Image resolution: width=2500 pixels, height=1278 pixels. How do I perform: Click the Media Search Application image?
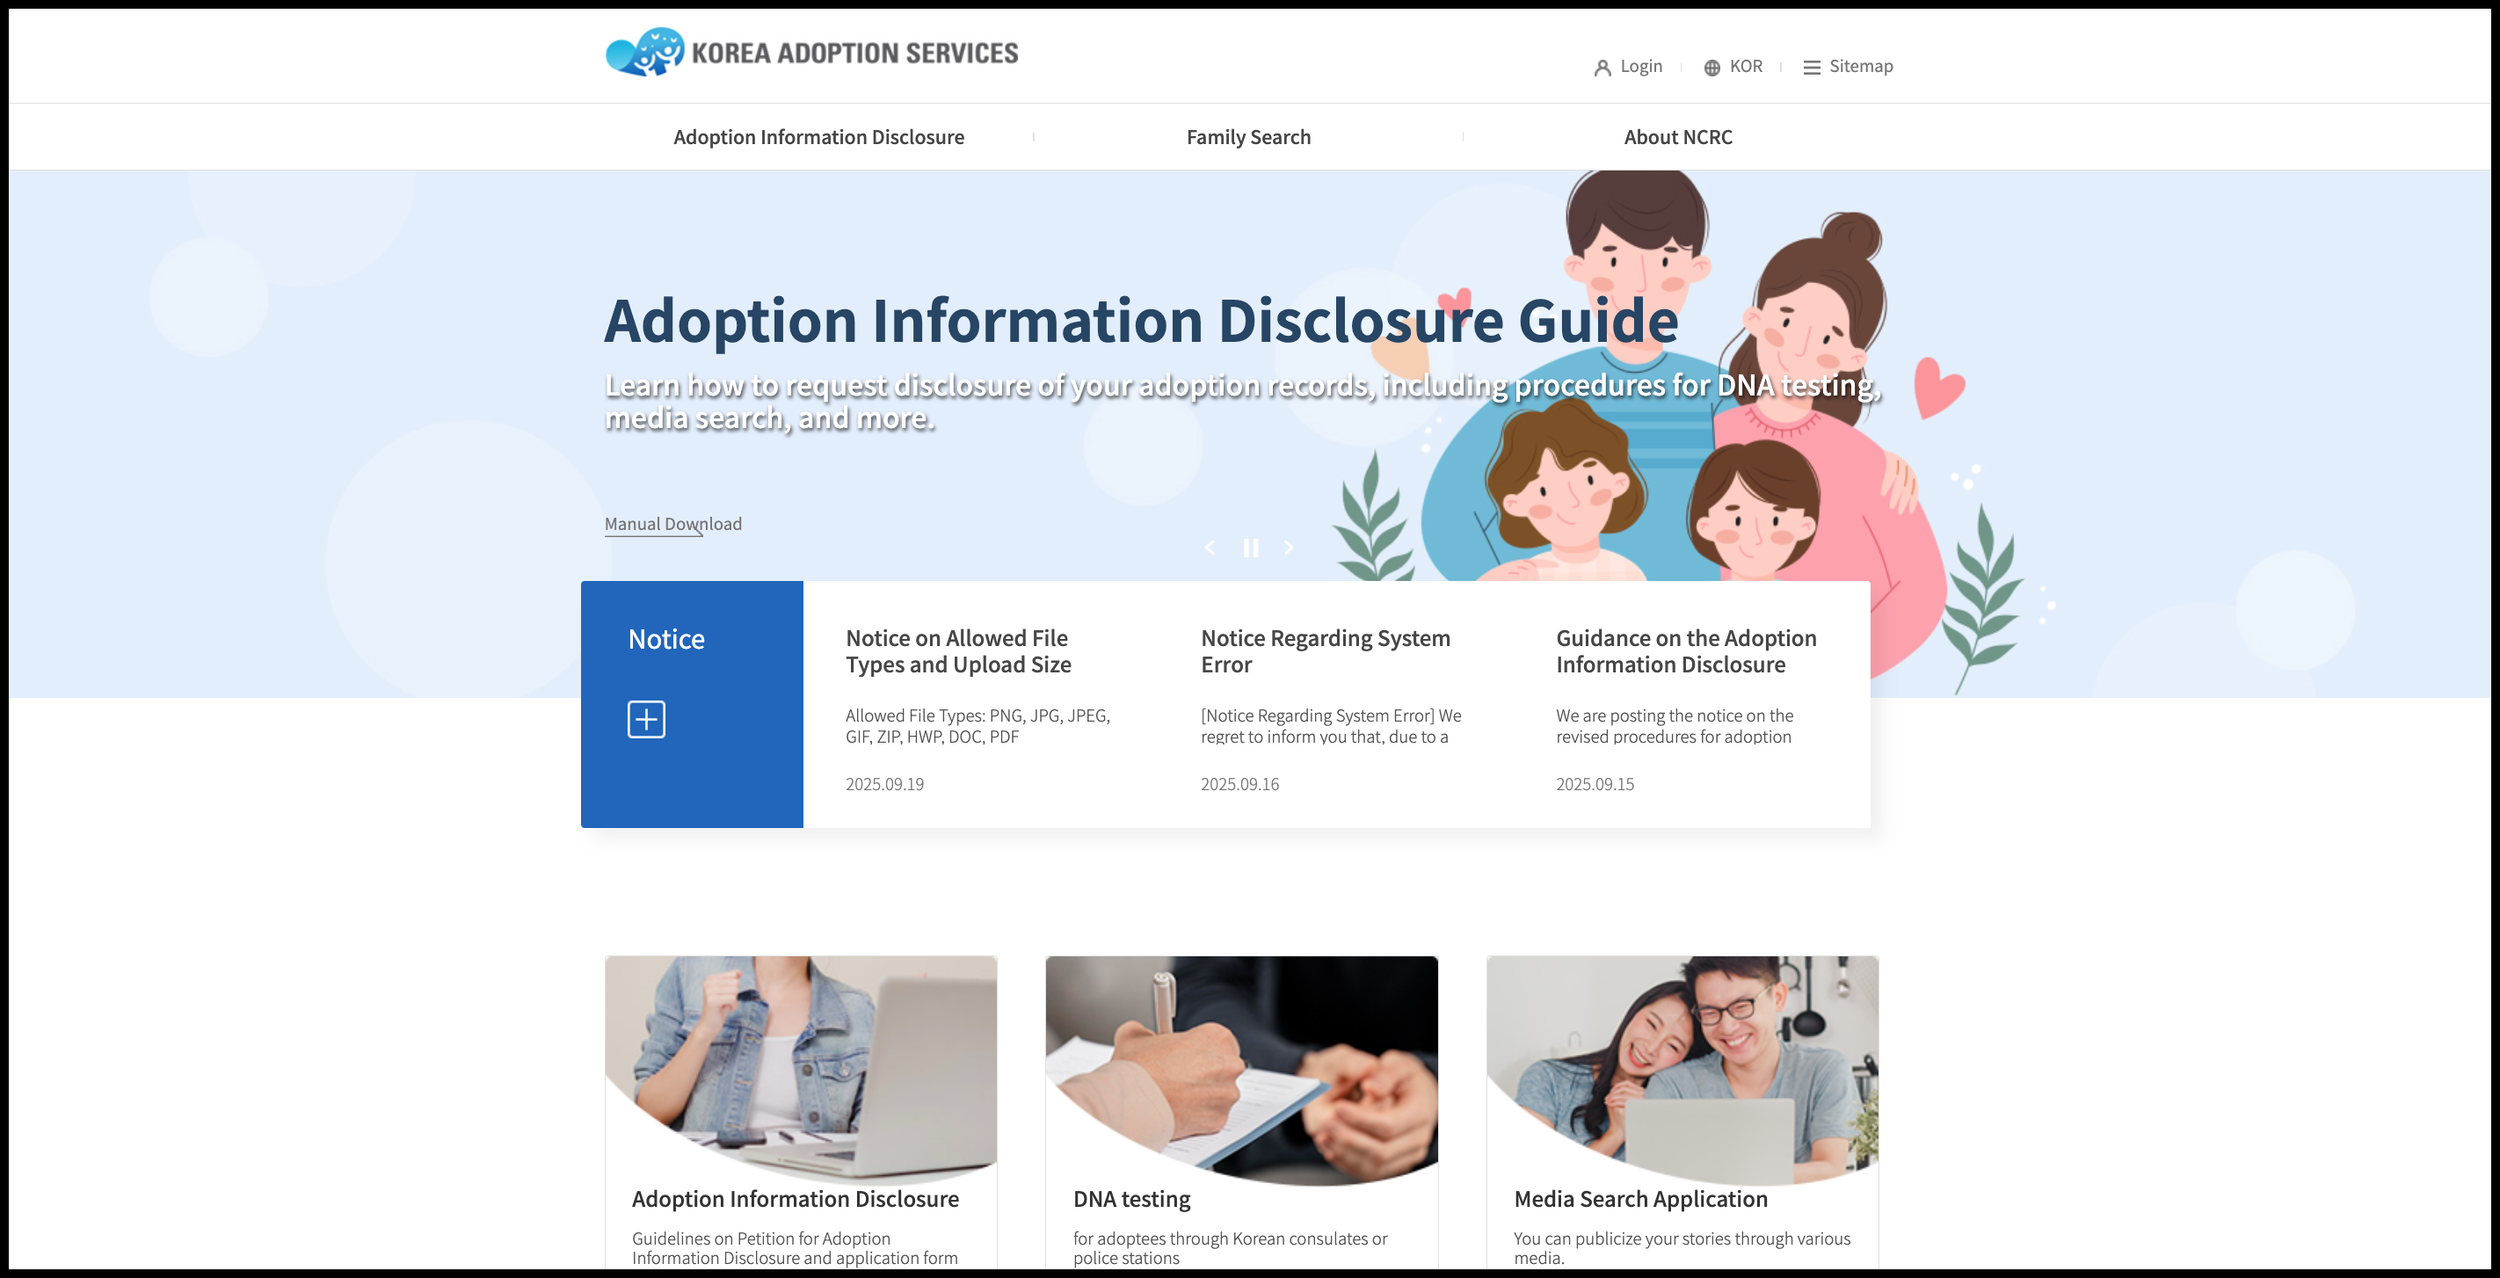(1682, 1065)
